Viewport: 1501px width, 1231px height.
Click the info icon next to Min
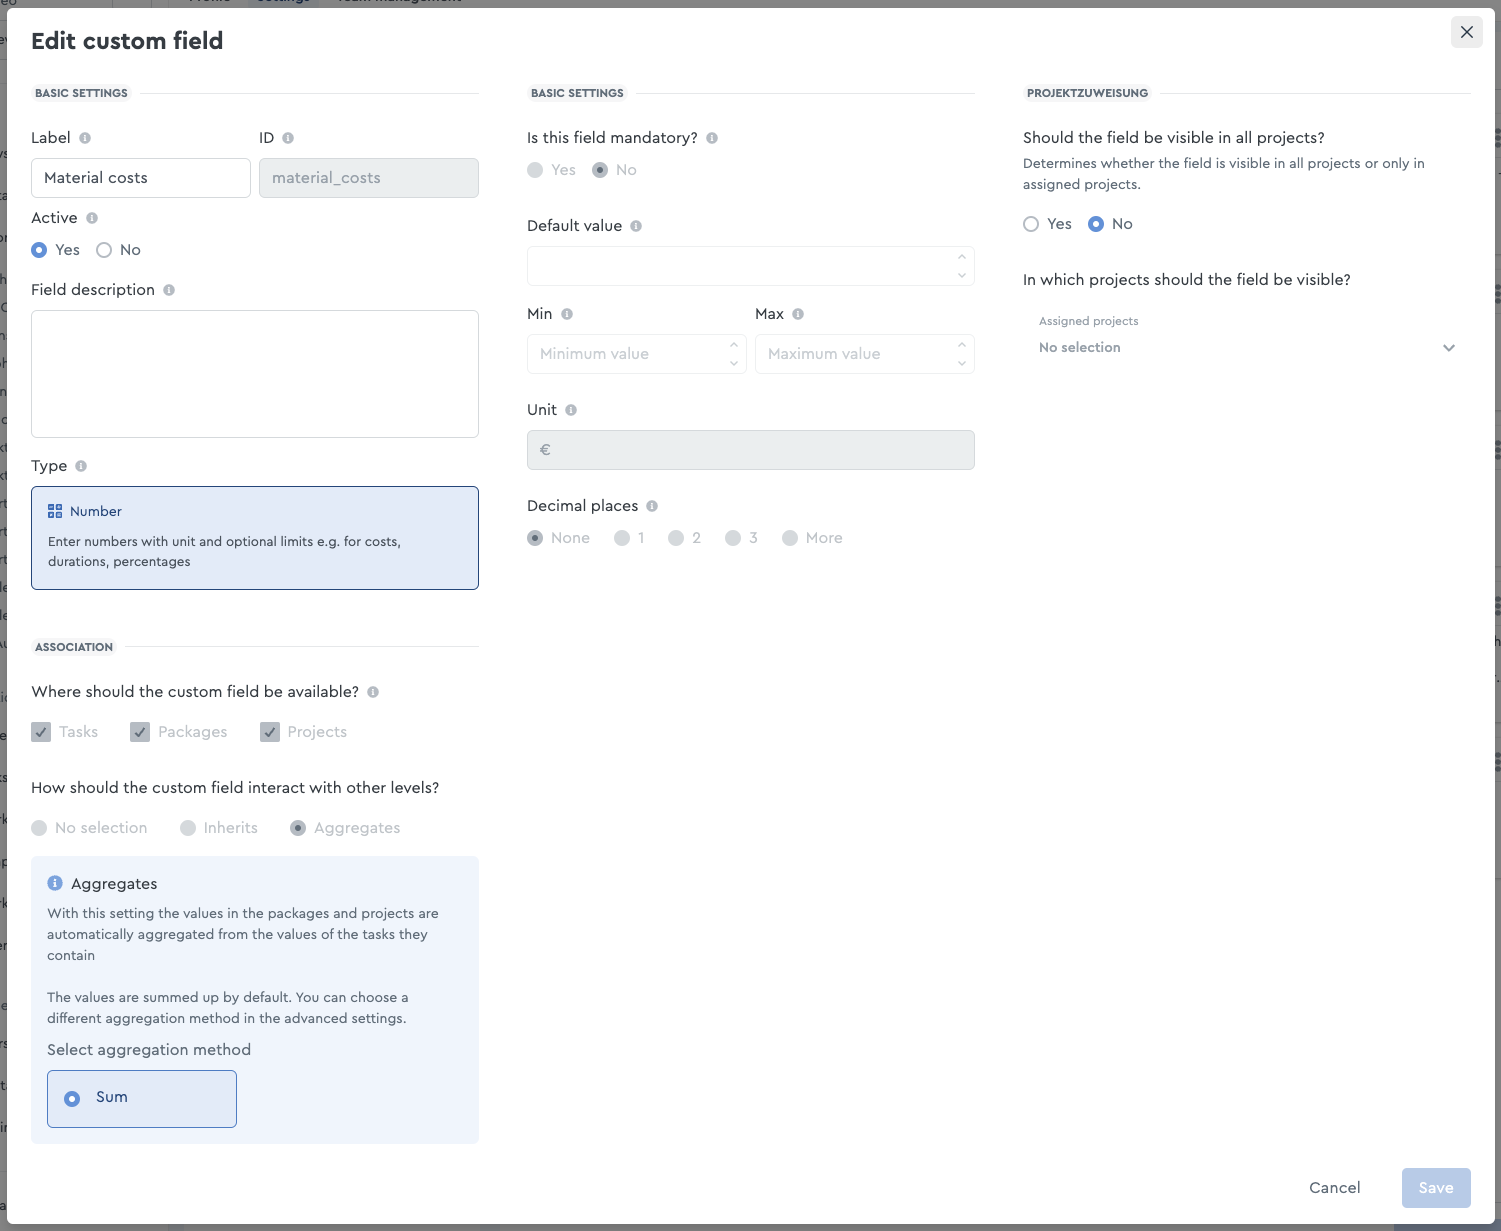click(567, 314)
